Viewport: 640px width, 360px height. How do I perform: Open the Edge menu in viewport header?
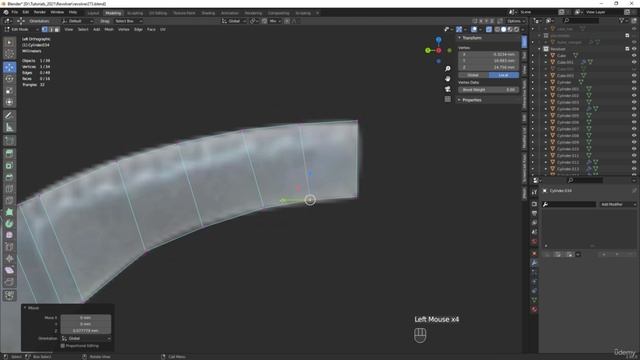tap(138, 29)
